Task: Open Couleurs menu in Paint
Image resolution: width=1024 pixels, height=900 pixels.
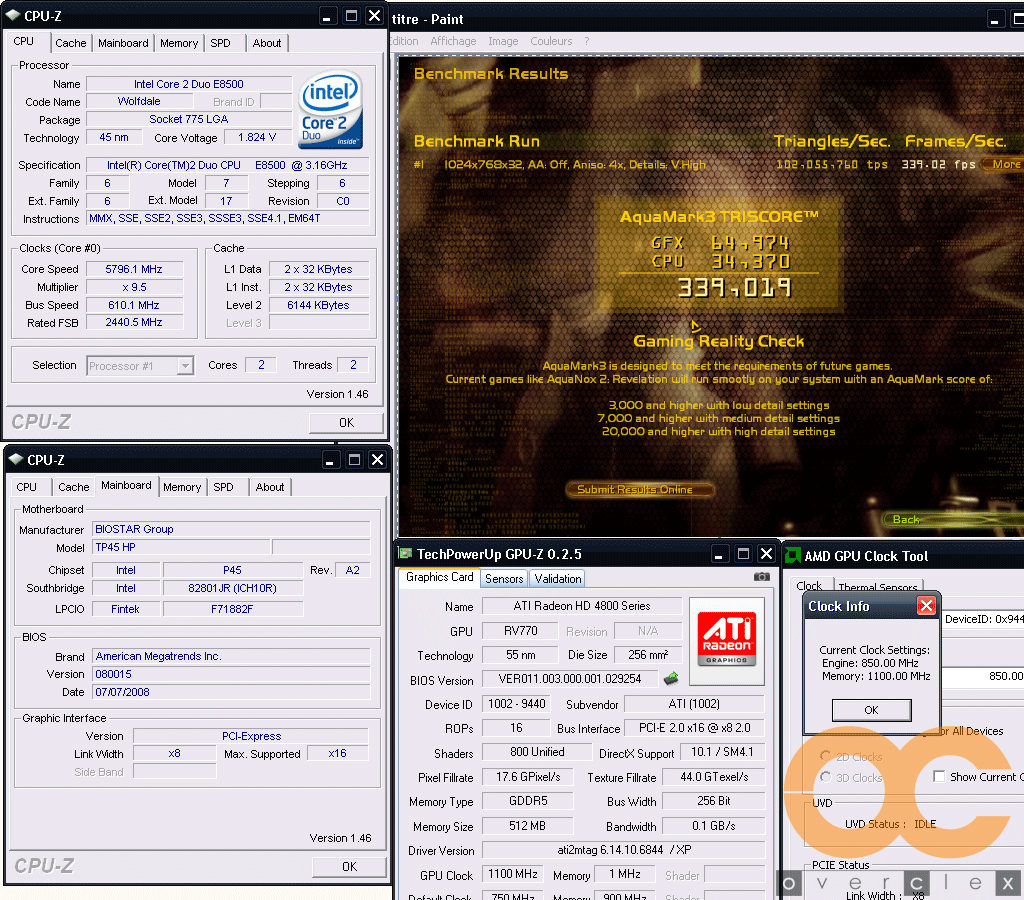Action: [551, 41]
